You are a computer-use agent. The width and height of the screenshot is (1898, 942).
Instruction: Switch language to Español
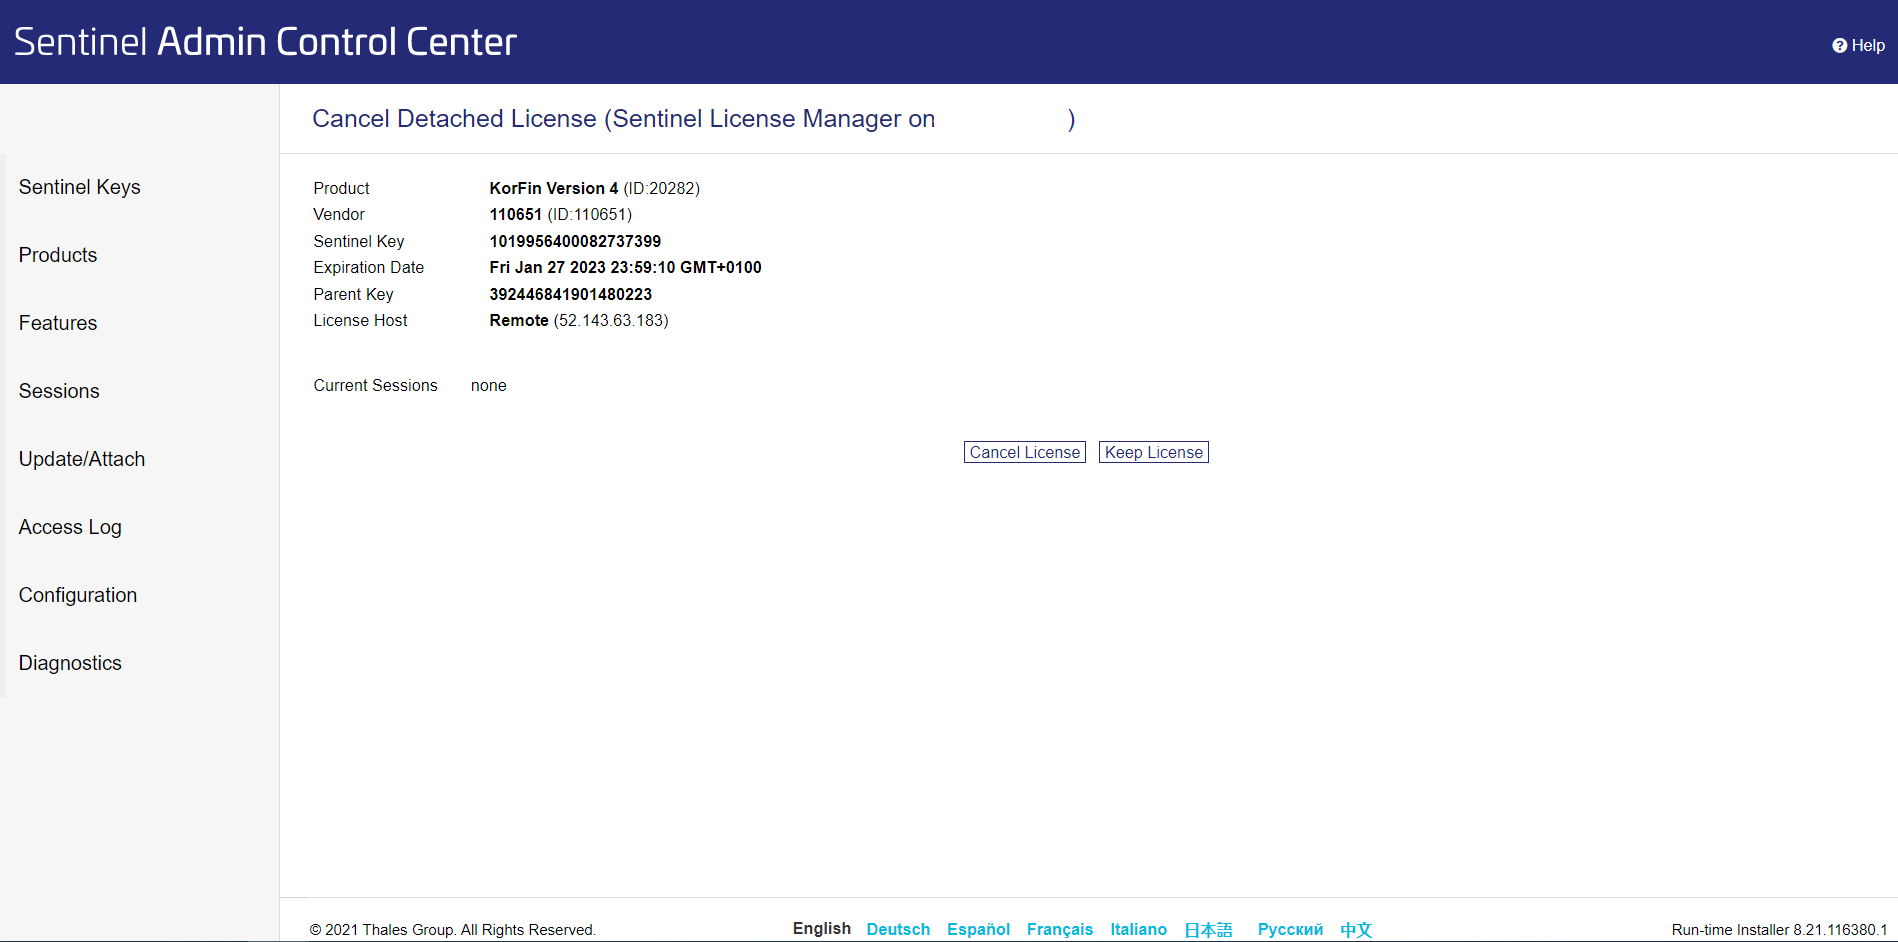point(977,929)
